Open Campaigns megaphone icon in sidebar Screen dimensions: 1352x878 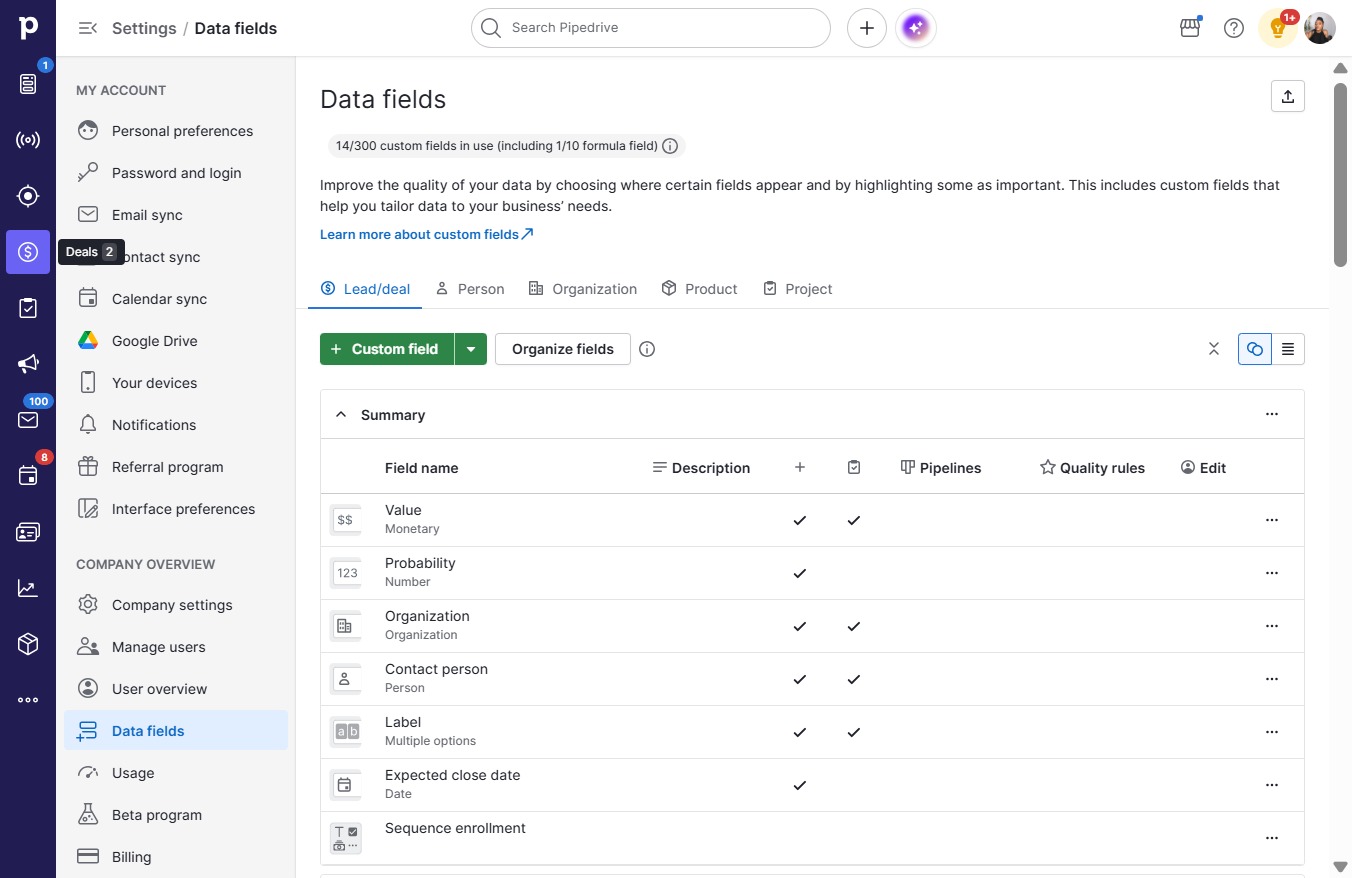[x=28, y=364]
